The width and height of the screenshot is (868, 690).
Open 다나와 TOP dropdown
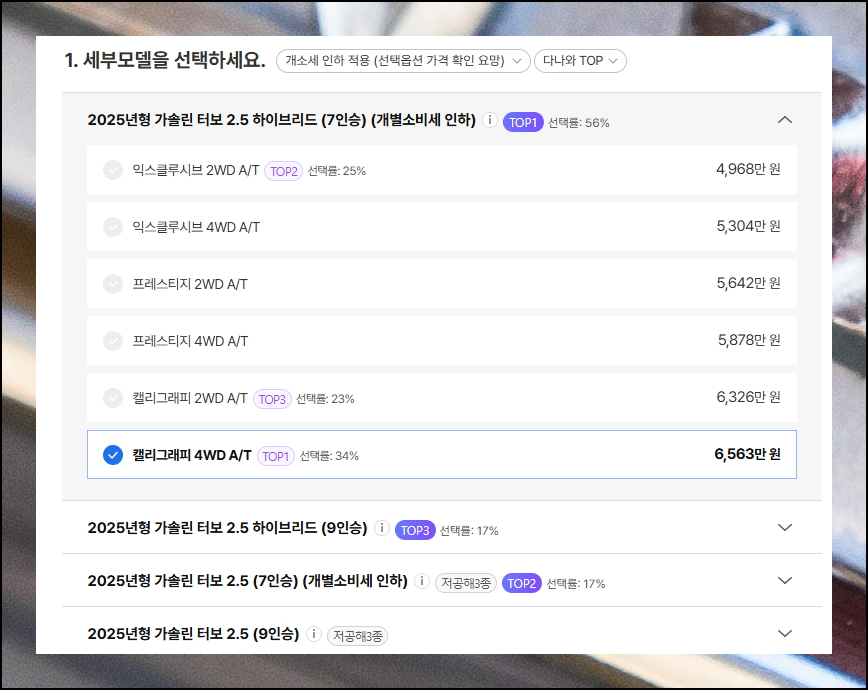(x=580, y=61)
